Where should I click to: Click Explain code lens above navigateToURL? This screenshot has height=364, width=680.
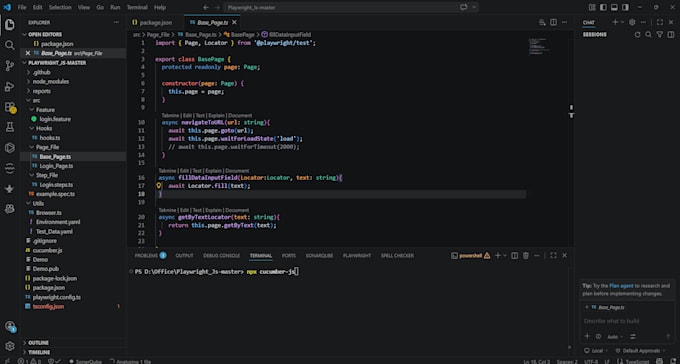216,115
